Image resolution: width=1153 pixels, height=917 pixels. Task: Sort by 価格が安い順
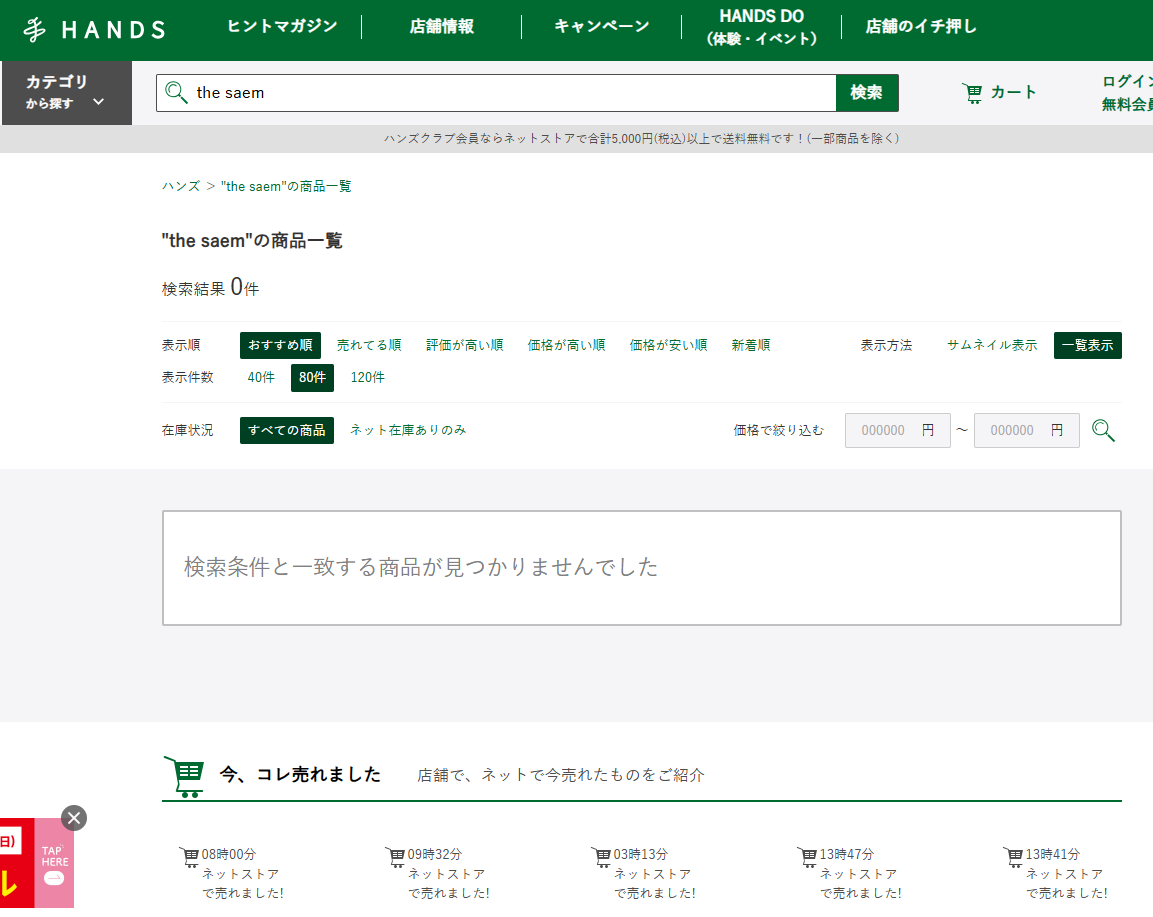click(668, 345)
